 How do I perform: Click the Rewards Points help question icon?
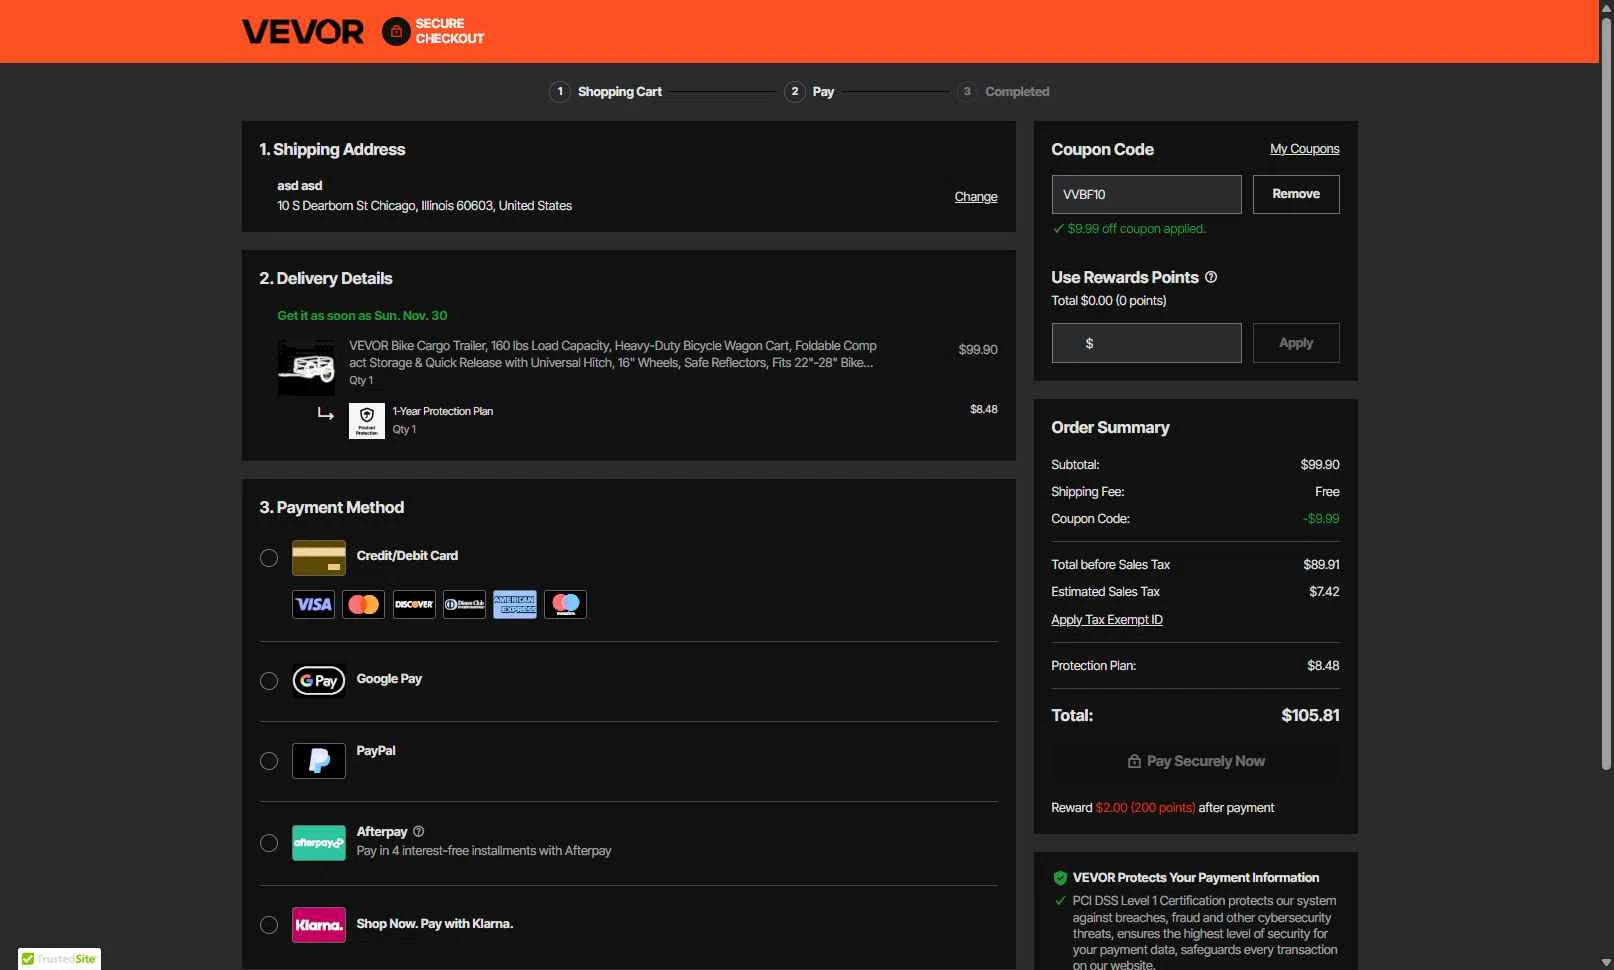click(1211, 277)
